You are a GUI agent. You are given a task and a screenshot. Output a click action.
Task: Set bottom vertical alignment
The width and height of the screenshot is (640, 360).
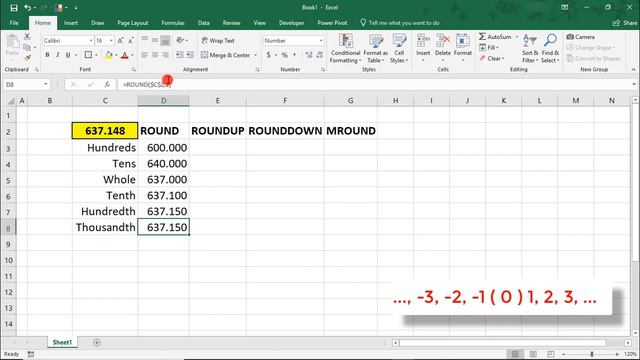pos(165,40)
